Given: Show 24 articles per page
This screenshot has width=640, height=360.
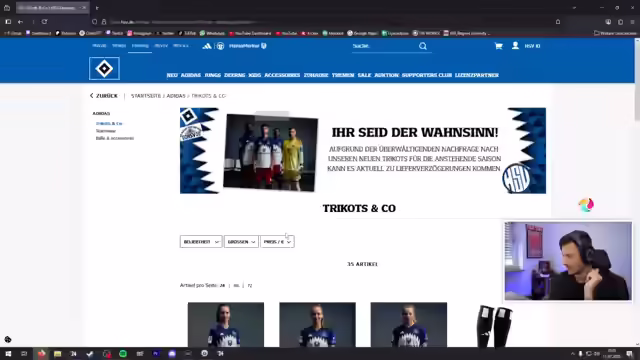Looking at the screenshot, I should [x=222, y=286].
